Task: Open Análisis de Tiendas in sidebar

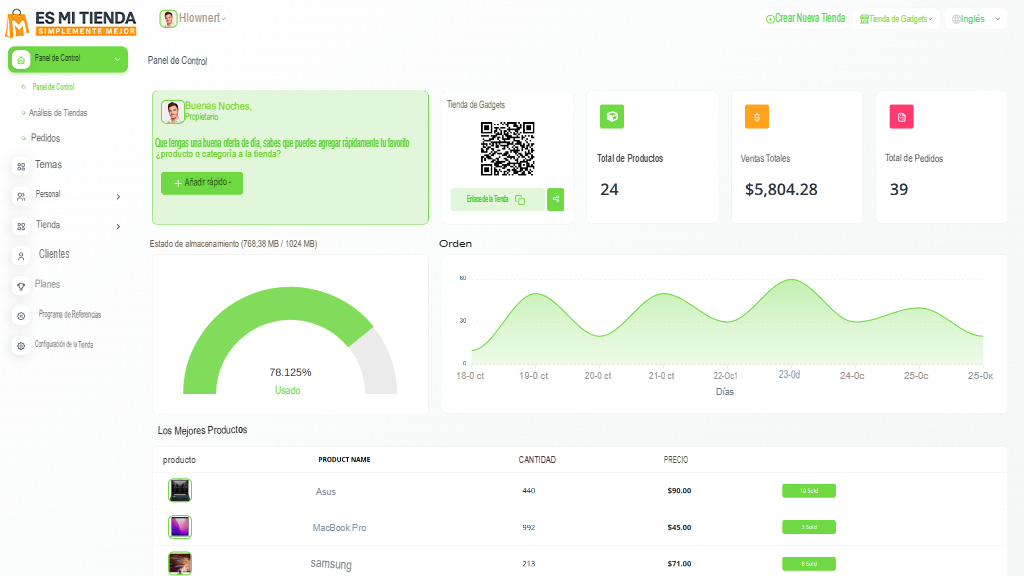Action: [x=58, y=113]
